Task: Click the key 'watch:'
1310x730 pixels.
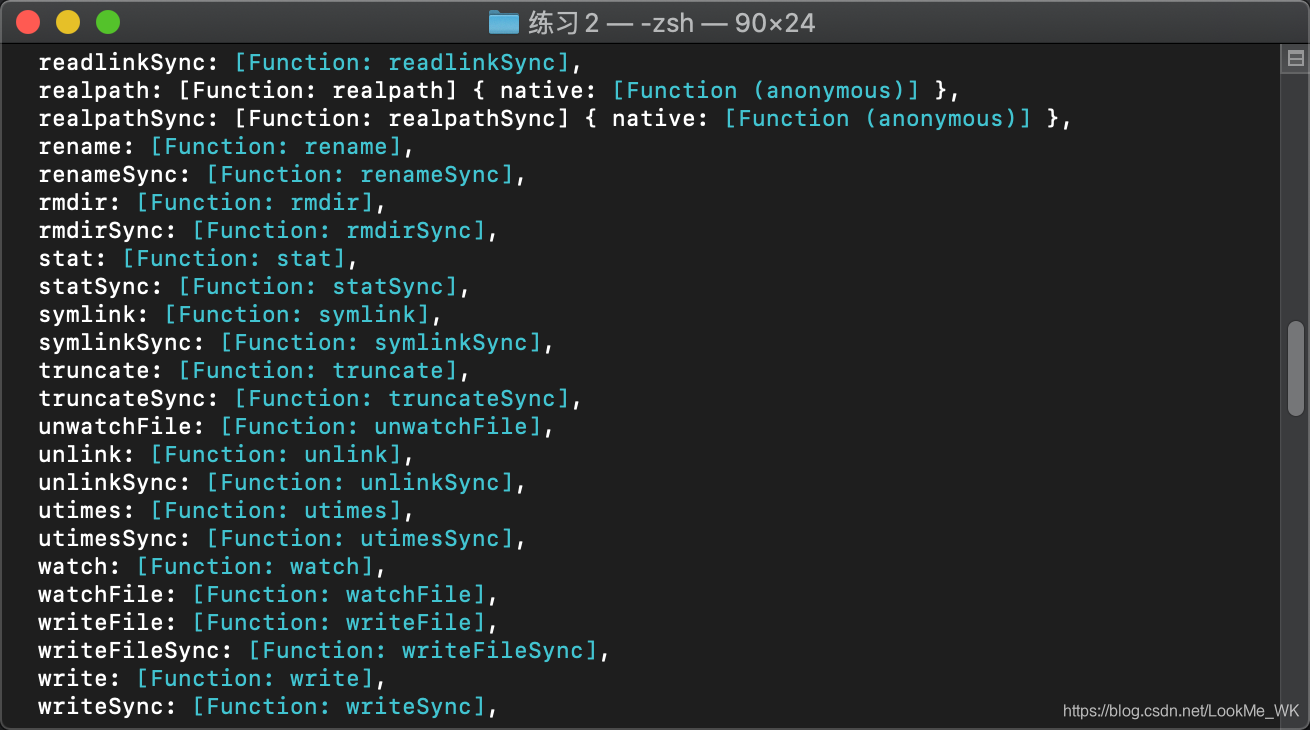Action: tap(80, 567)
